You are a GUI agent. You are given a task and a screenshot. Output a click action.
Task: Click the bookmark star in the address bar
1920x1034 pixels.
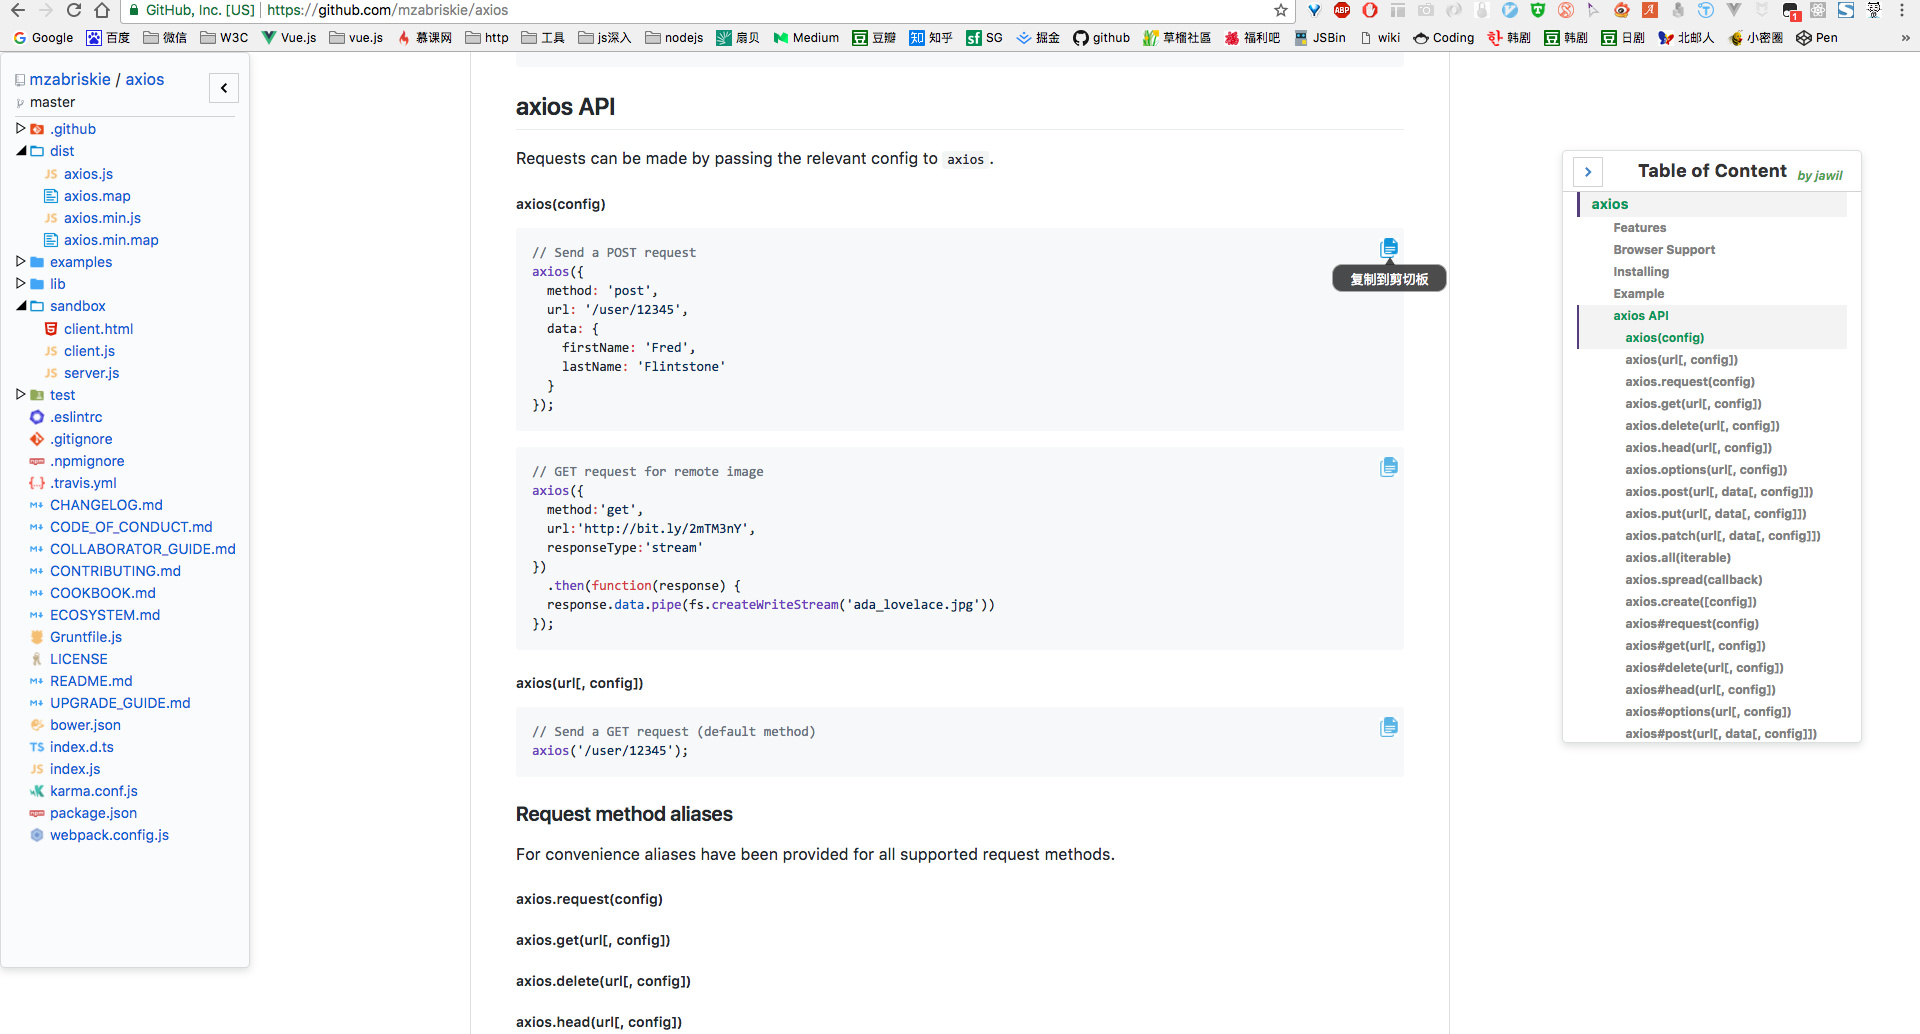1280,11
